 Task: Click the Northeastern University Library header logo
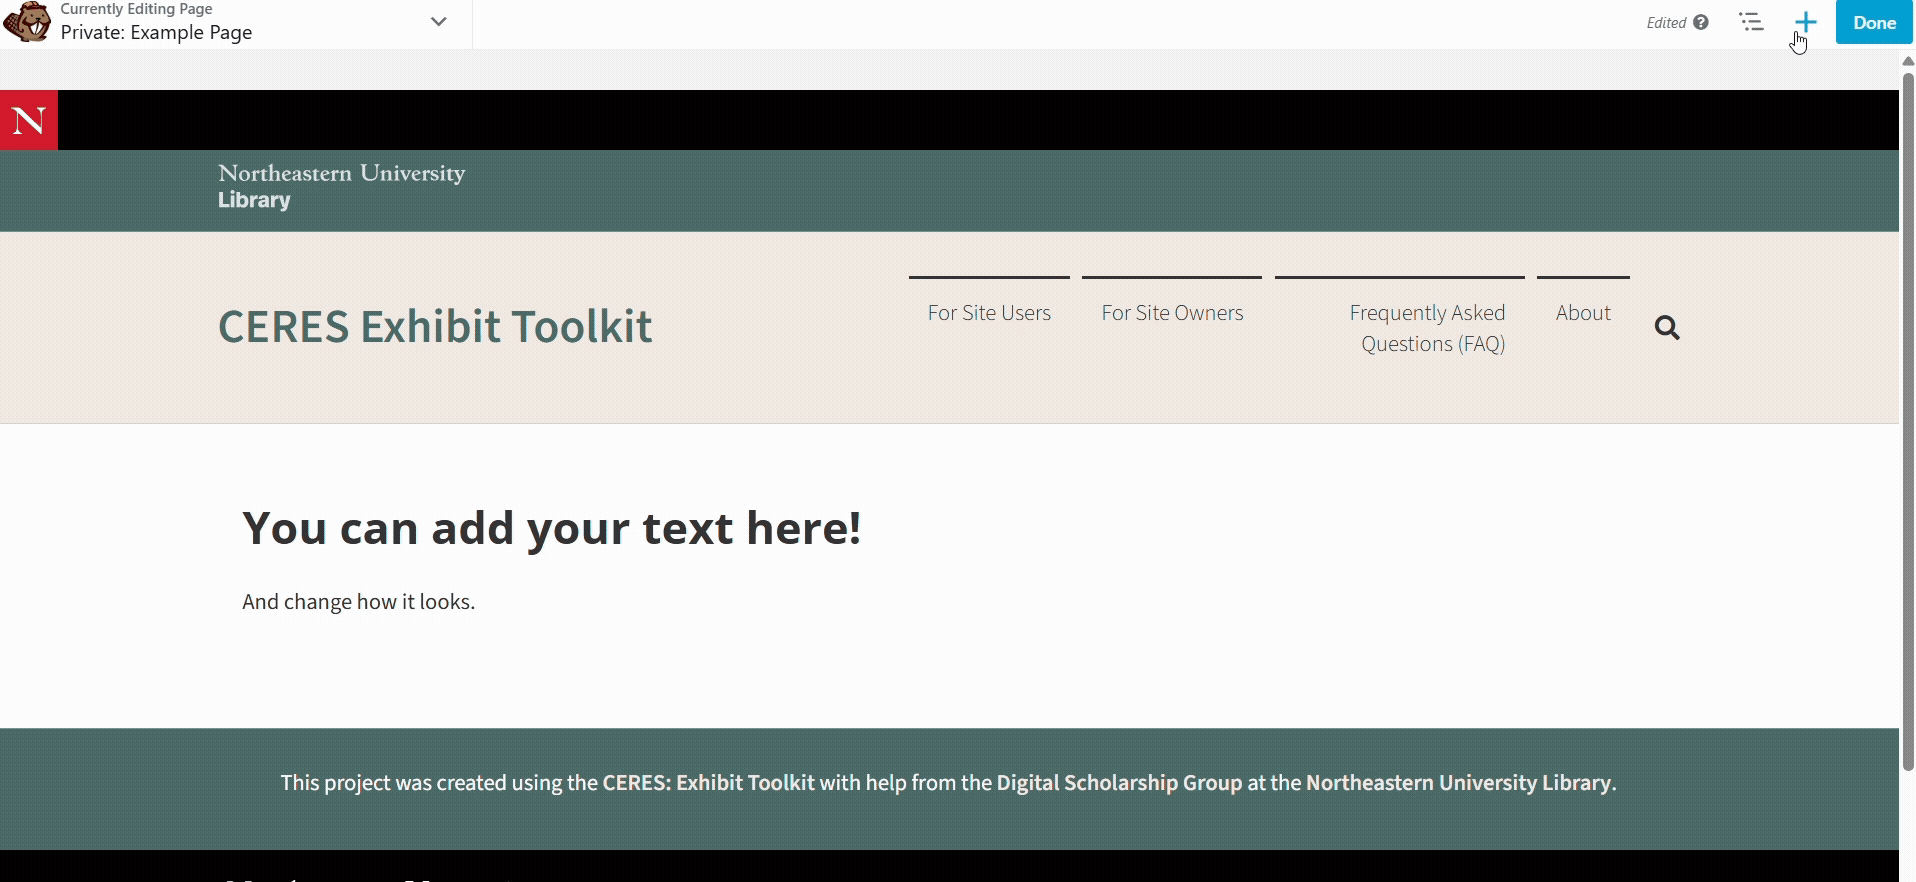point(341,187)
